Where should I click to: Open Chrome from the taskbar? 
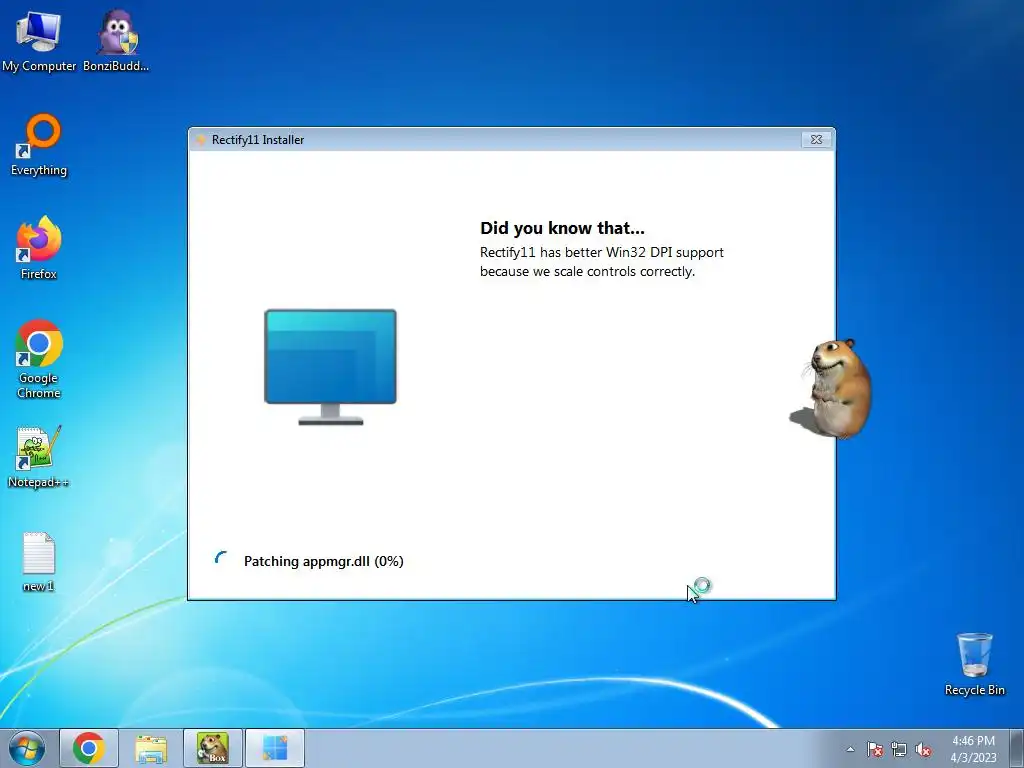tap(89, 748)
